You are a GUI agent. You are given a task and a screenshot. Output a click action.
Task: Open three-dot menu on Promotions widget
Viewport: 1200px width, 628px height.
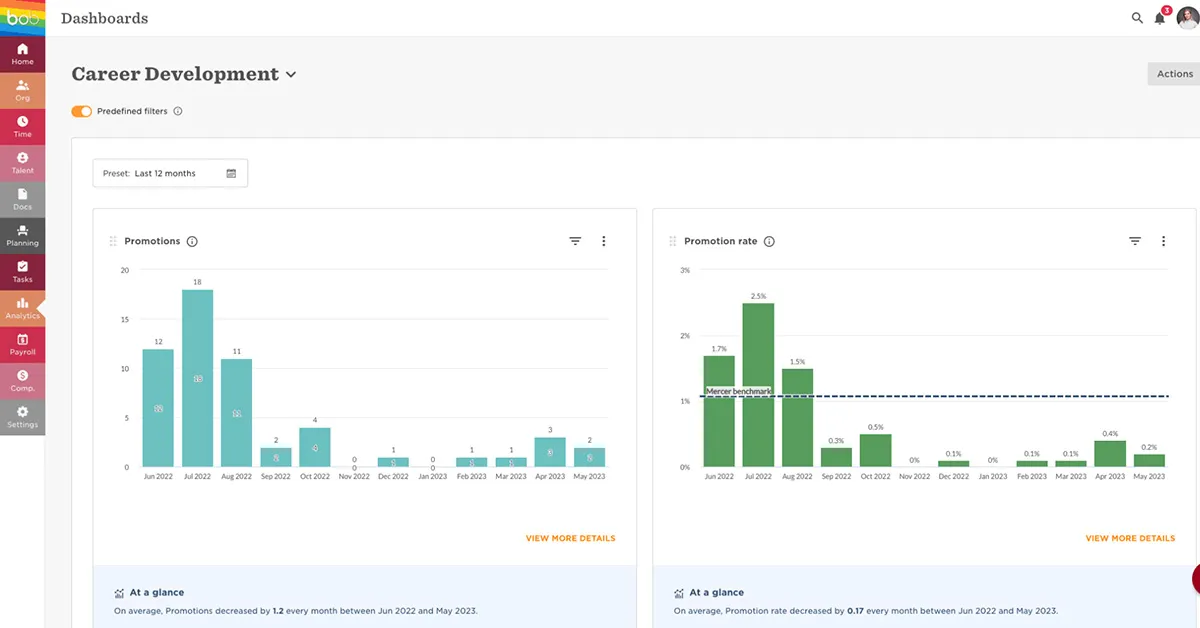click(x=603, y=241)
